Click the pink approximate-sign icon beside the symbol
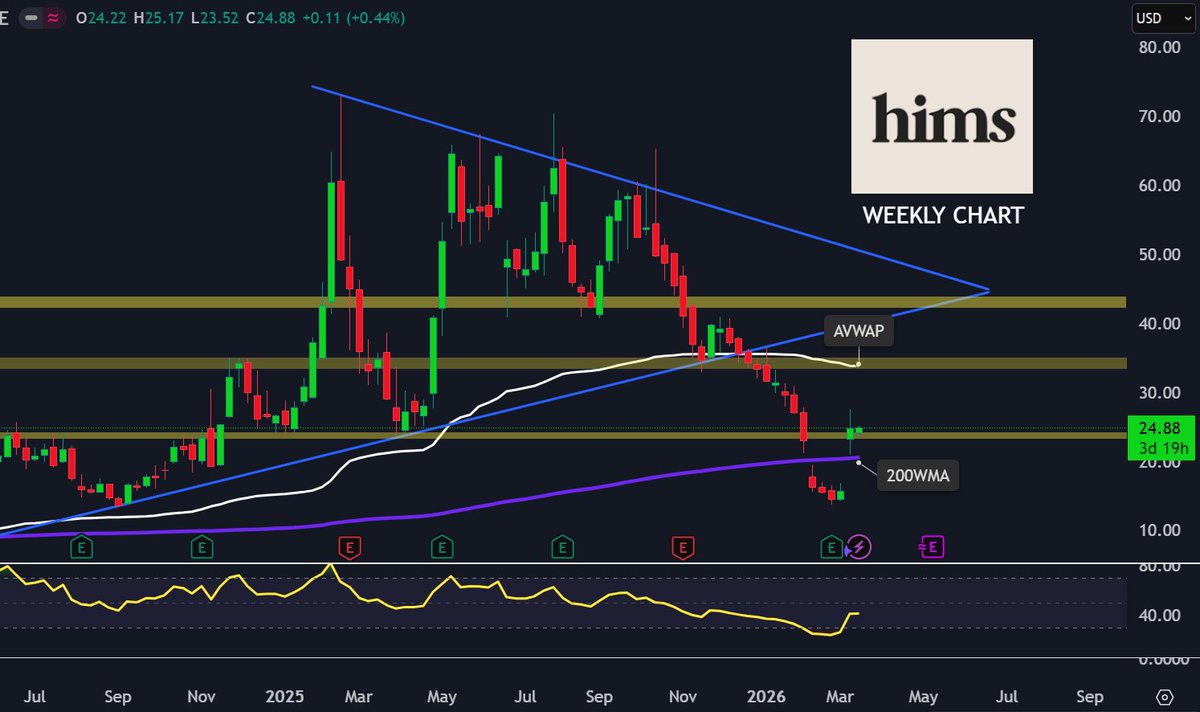Image resolution: width=1200 pixels, height=712 pixels. click(x=55, y=17)
